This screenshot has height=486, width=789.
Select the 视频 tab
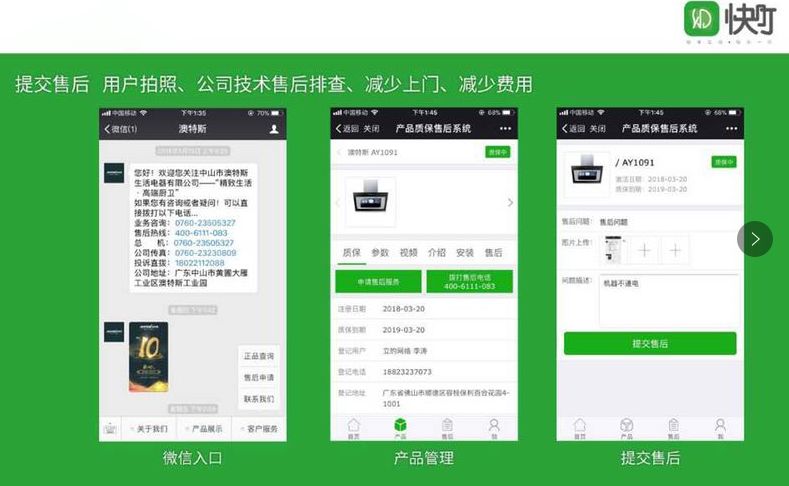click(x=408, y=253)
